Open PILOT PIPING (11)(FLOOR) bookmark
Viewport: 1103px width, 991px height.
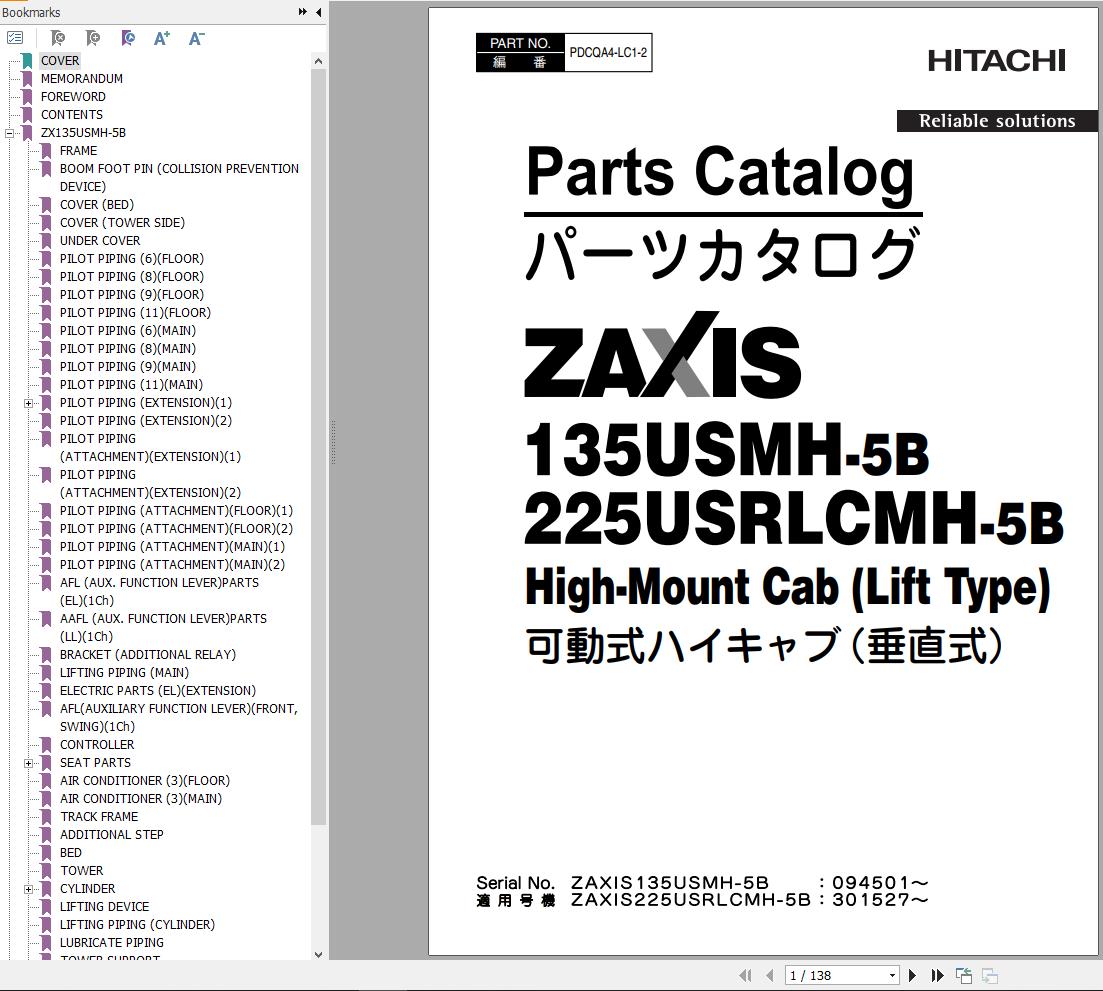[135, 312]
